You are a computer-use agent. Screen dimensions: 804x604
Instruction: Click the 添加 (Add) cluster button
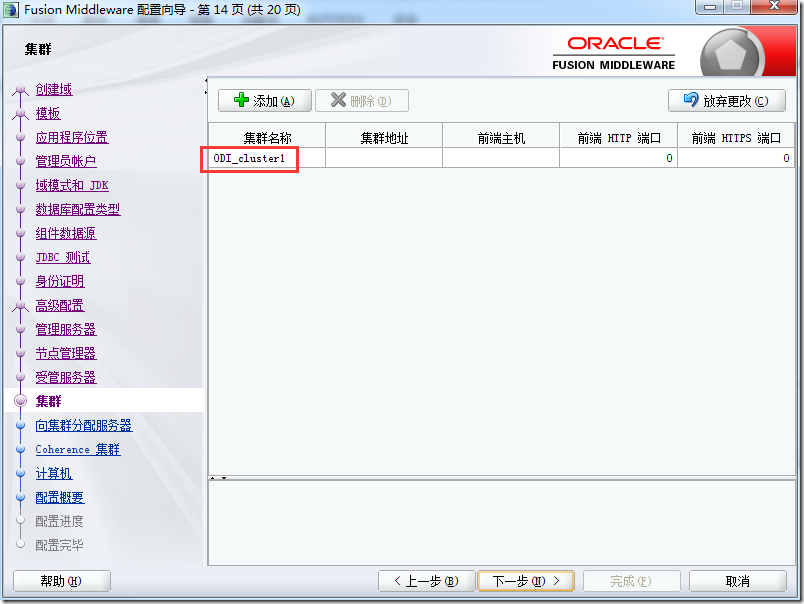click(x=265, y=100)
